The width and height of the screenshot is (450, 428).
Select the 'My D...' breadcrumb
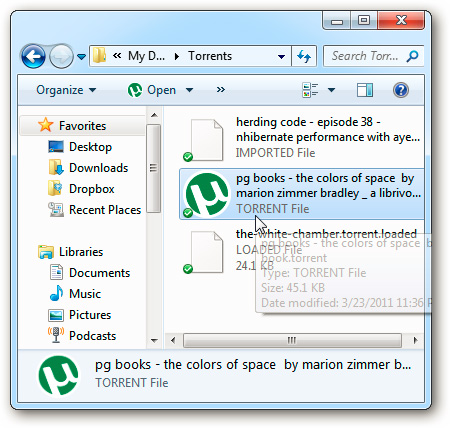pos(146,56)
